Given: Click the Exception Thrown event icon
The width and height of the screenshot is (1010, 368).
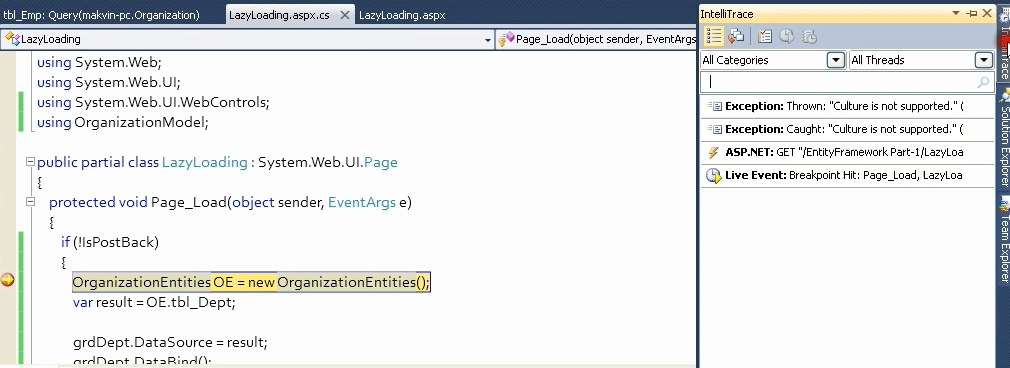Looking at the screenshot, I should (714, 106).
